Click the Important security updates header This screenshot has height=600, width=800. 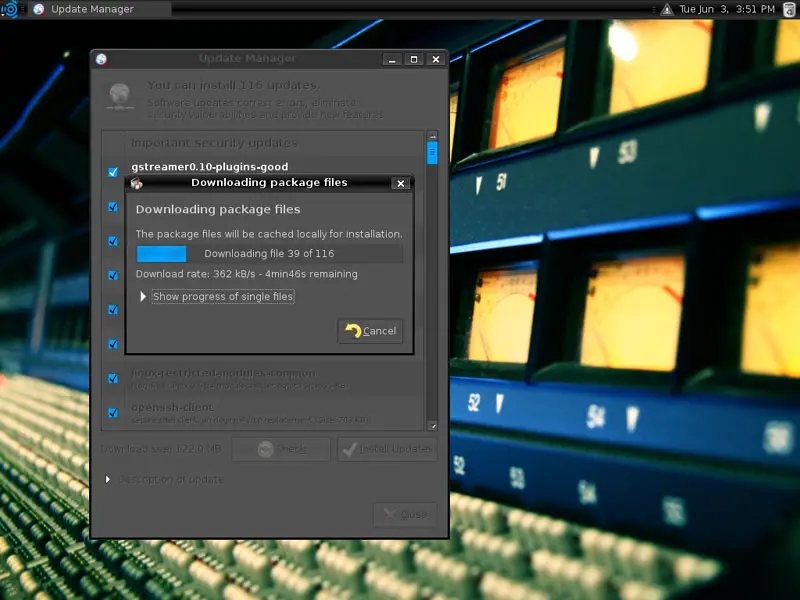click(x=214, y=143)
